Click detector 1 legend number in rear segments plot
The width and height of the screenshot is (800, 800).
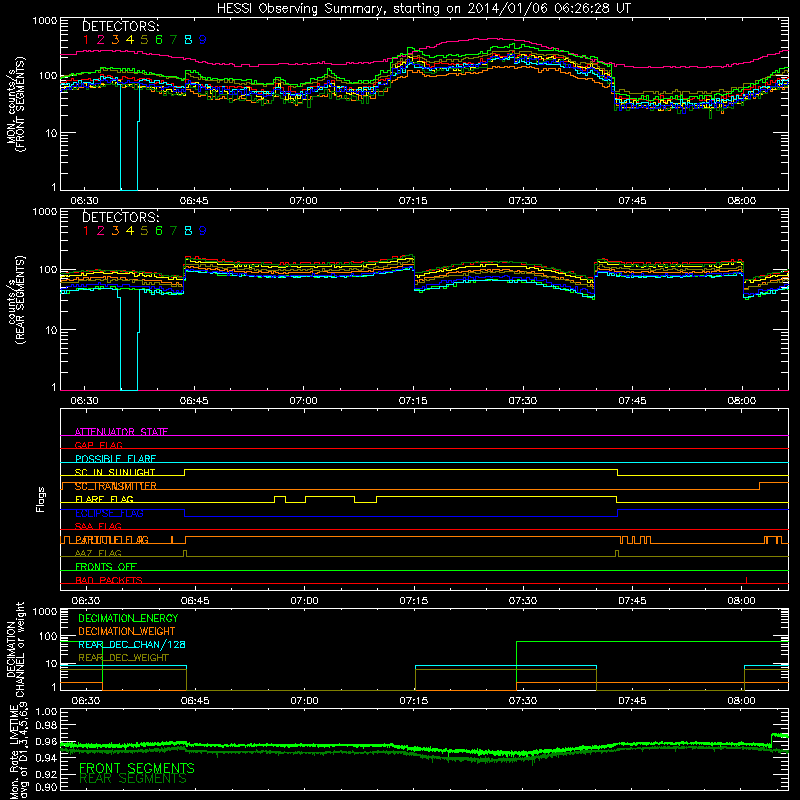pyautogui.click(x=86, y=231)
